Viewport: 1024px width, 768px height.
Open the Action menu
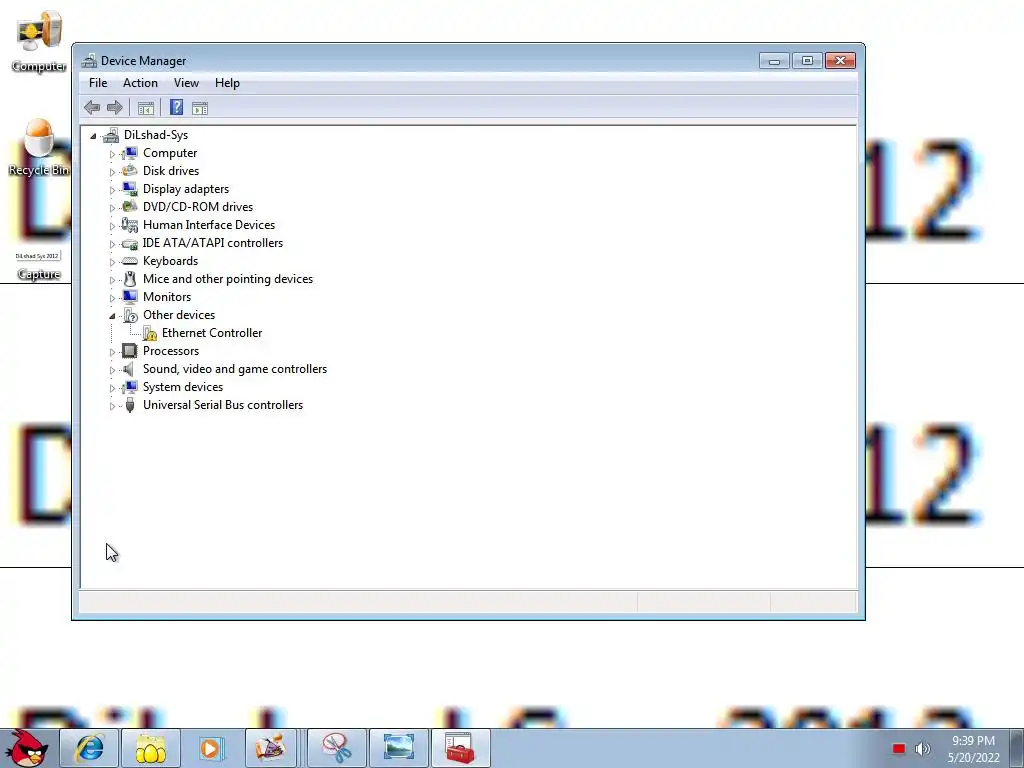[x=140, y=83]
